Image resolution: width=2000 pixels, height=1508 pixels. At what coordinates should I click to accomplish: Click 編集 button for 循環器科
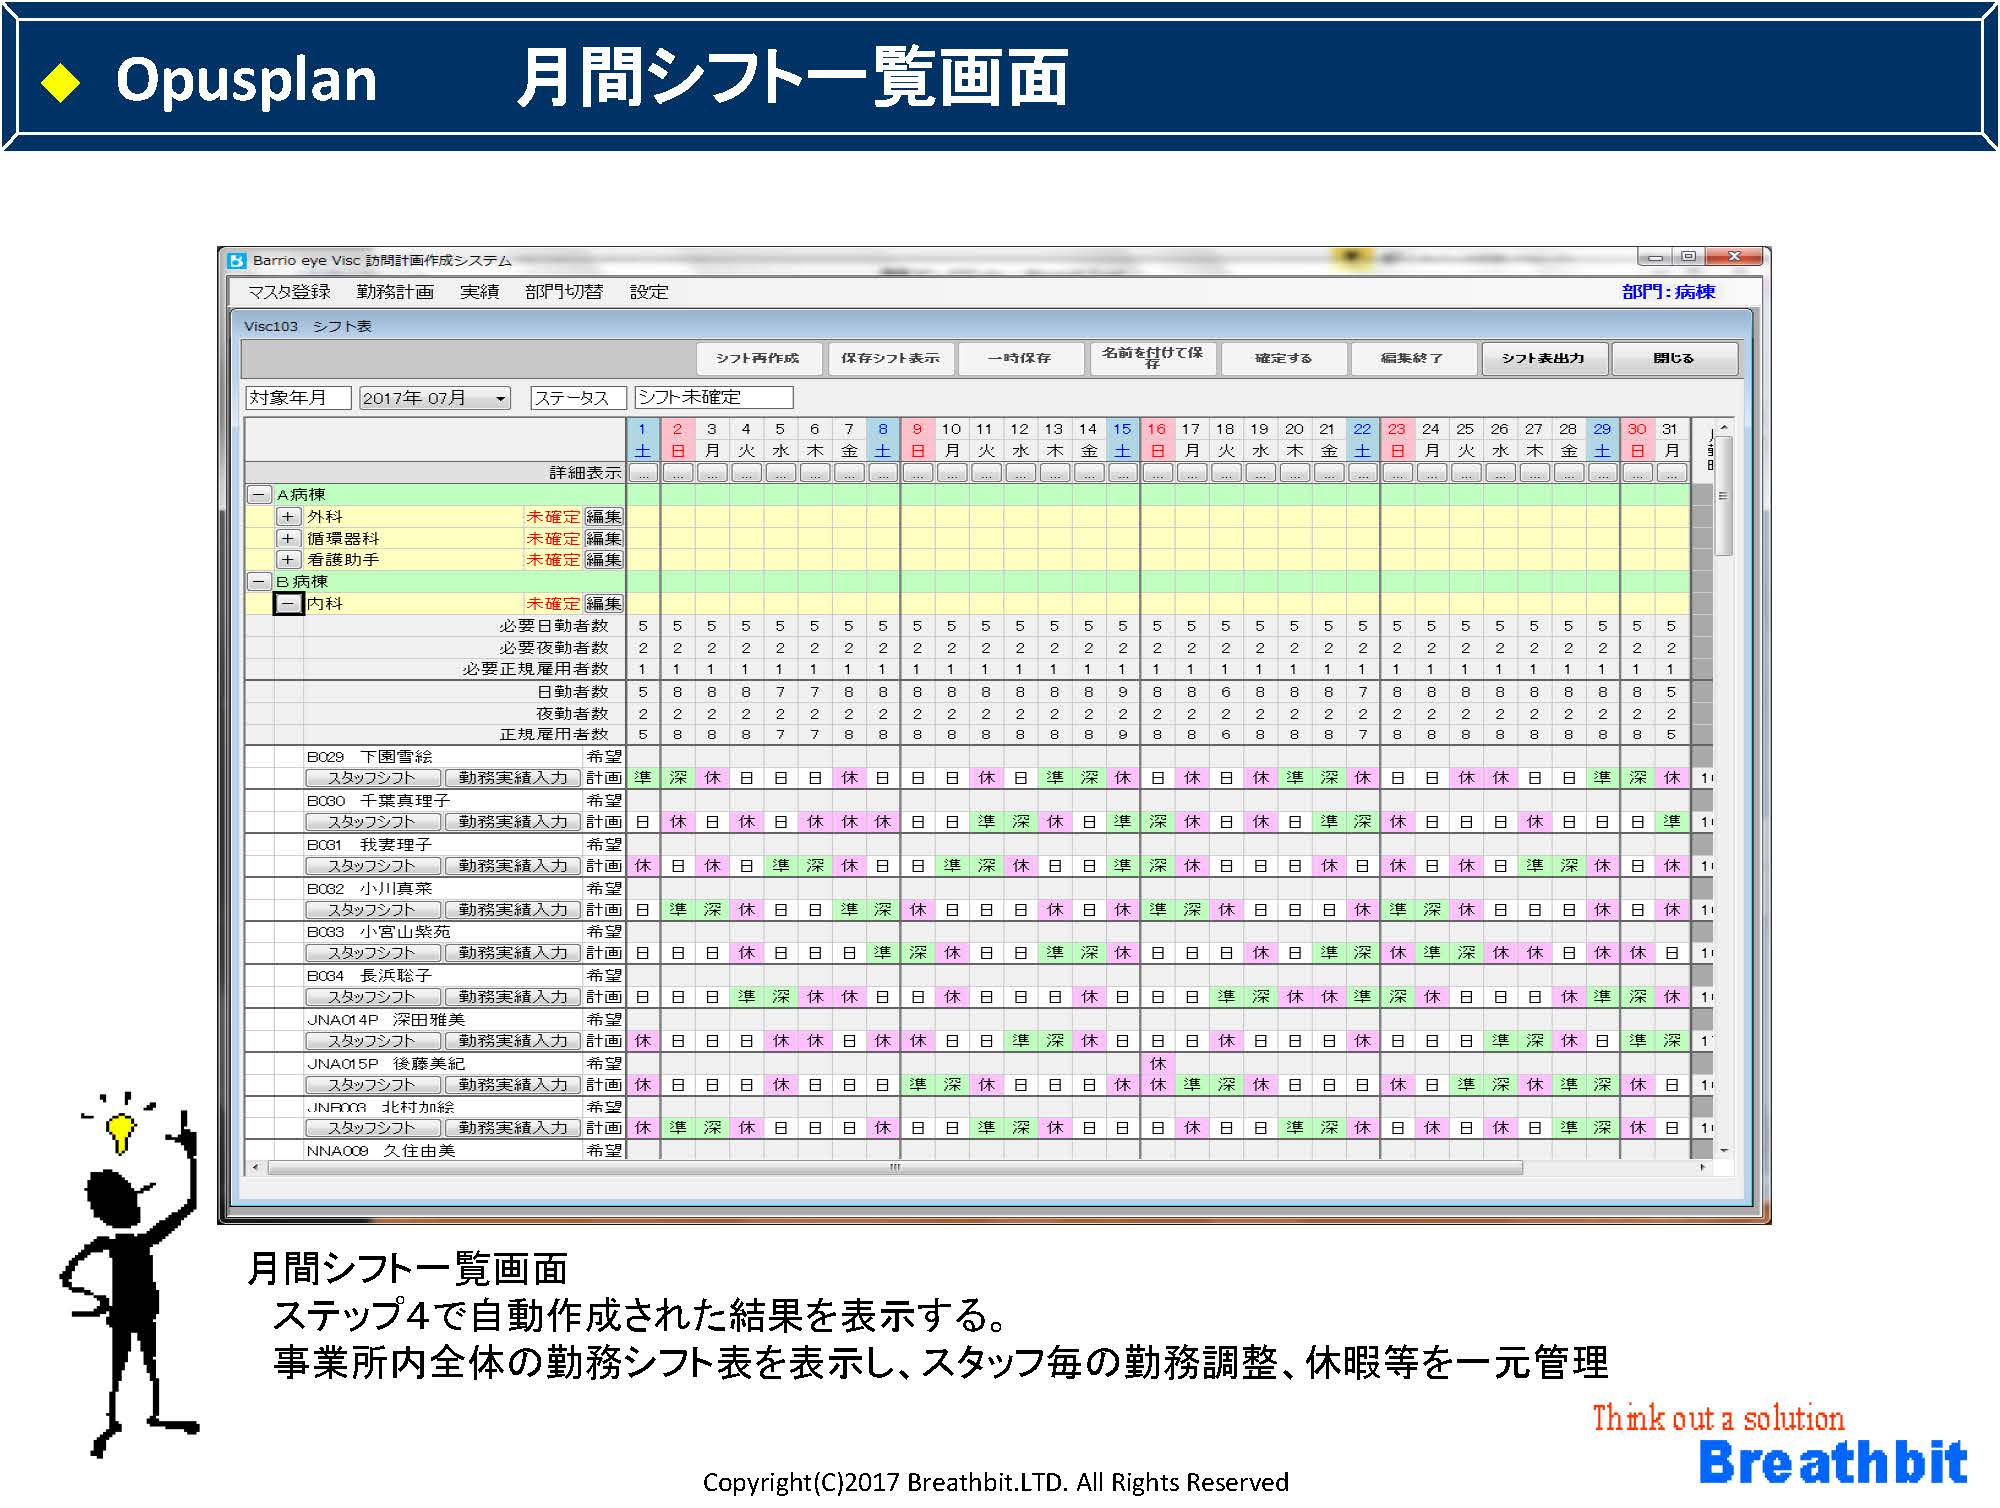(604, 538)
